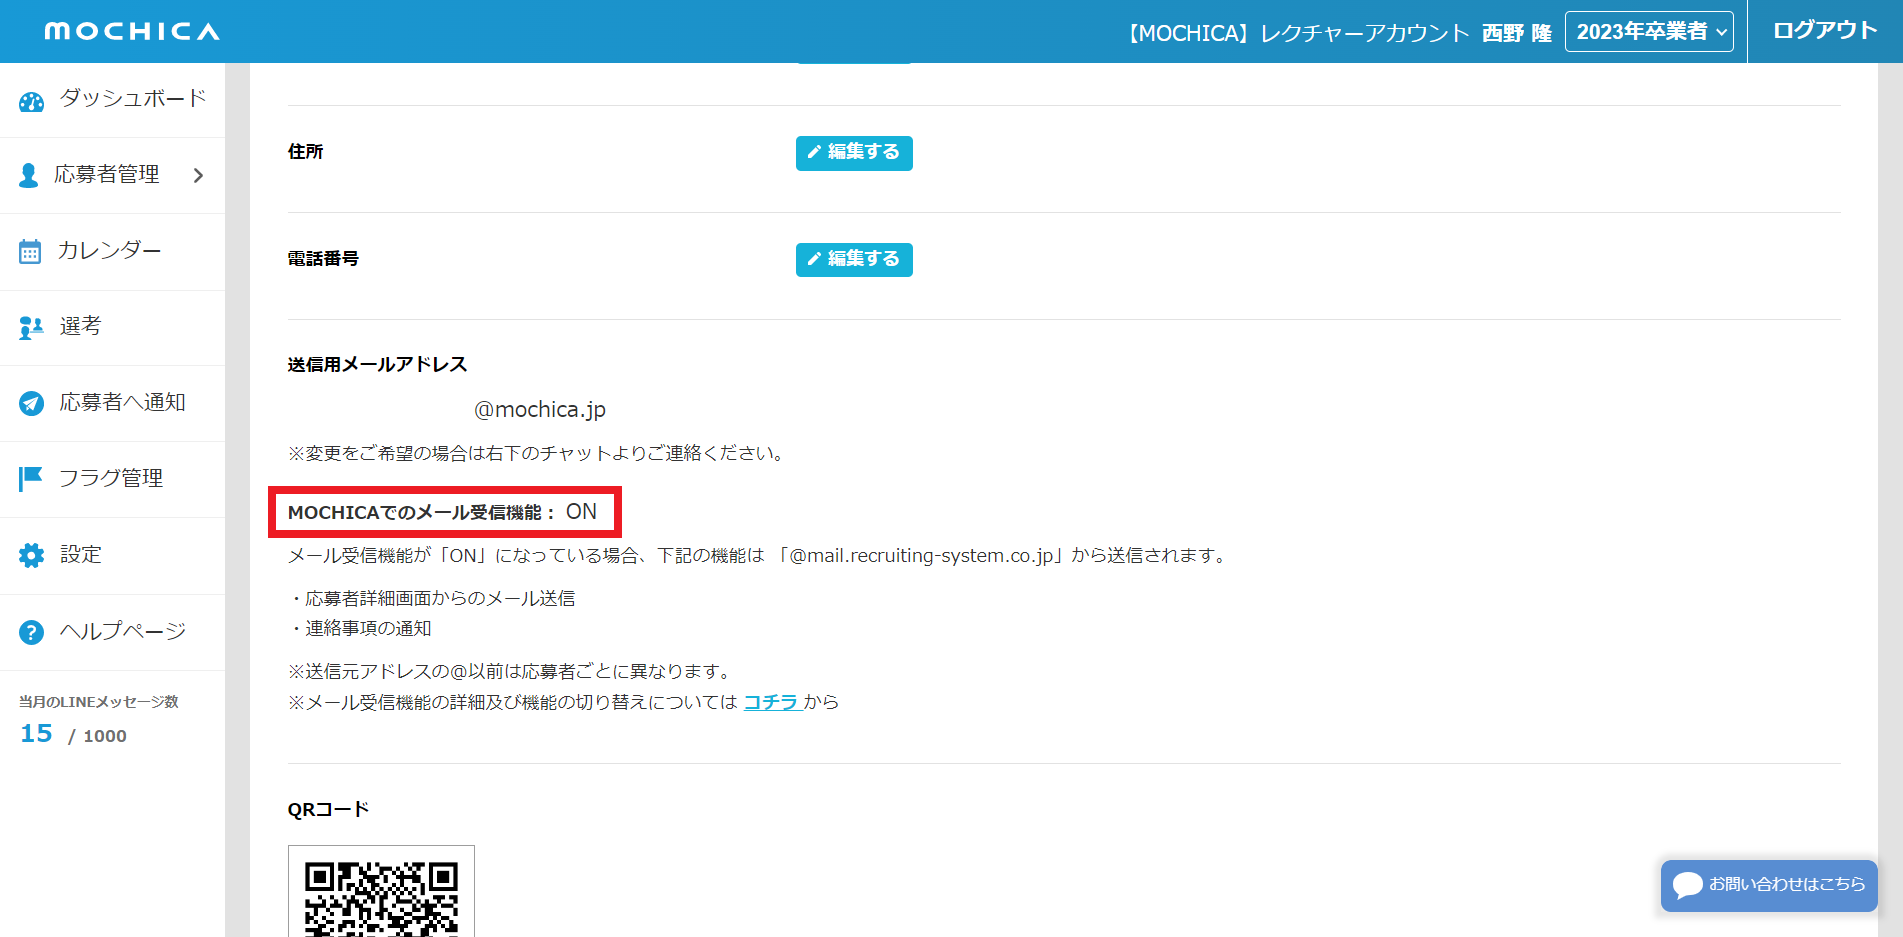This screenshot has height=937, width=1903.
Task: Click the applicant management person icon
Action: coord(29,176)
